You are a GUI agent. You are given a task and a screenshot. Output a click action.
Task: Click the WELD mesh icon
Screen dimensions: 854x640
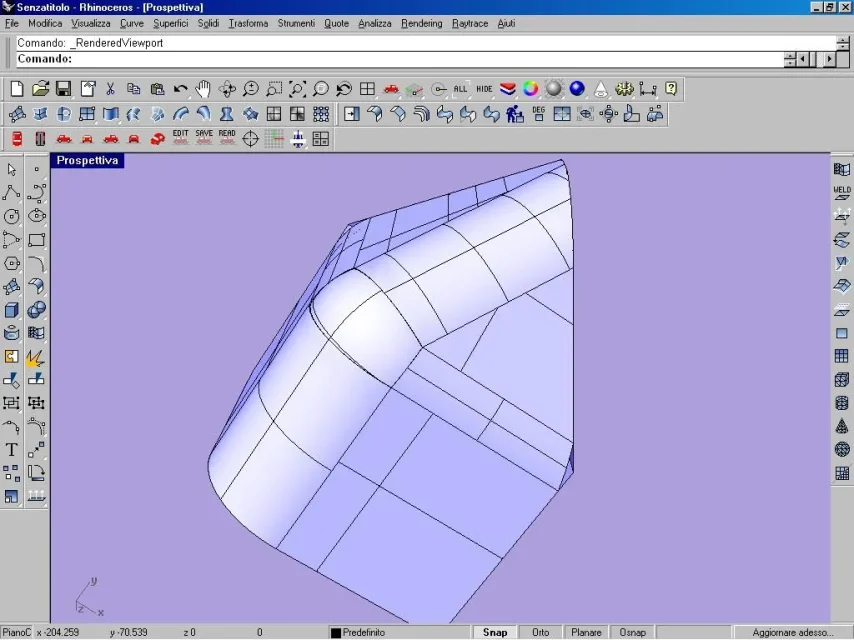[842, 193]
